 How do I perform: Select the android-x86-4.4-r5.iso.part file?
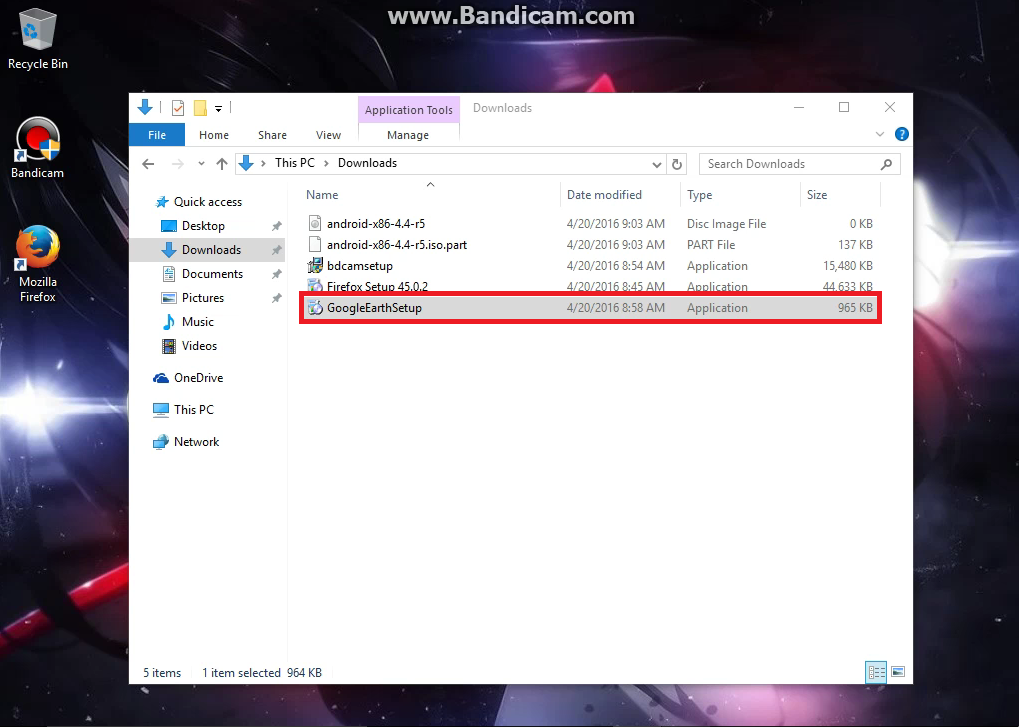point(590,245)
